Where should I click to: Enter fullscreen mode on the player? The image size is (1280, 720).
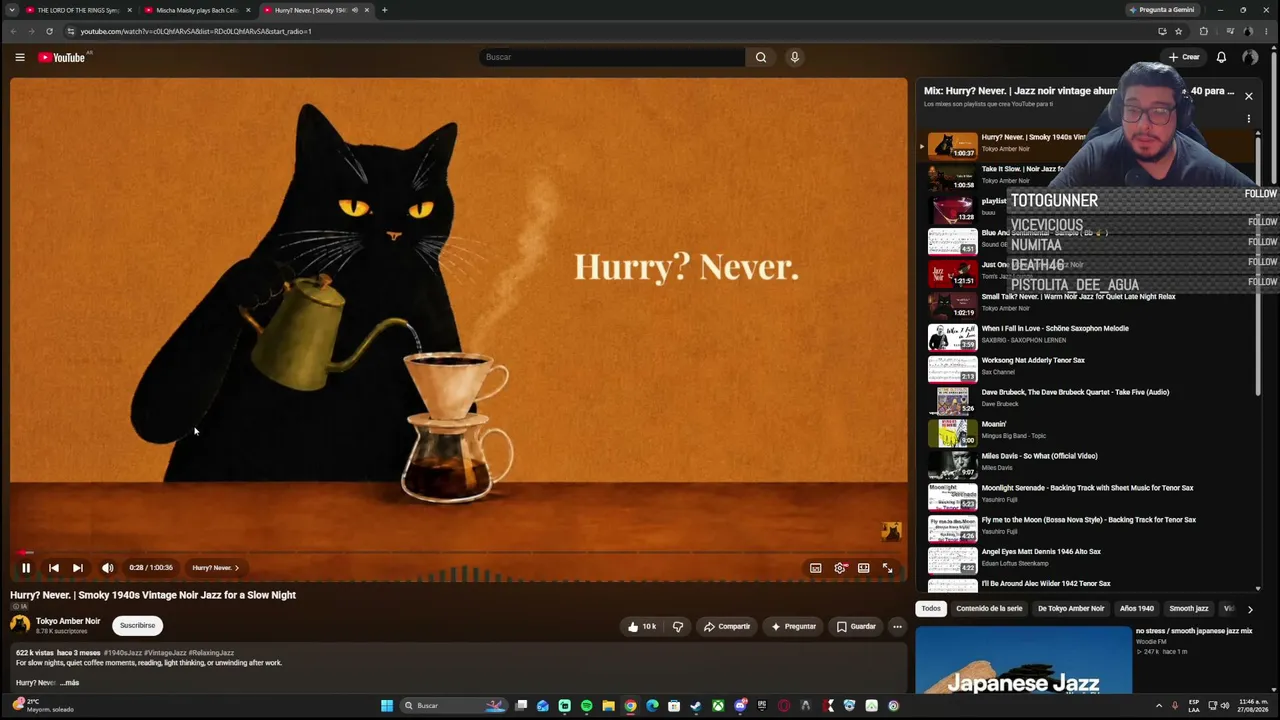pos(887,568)
